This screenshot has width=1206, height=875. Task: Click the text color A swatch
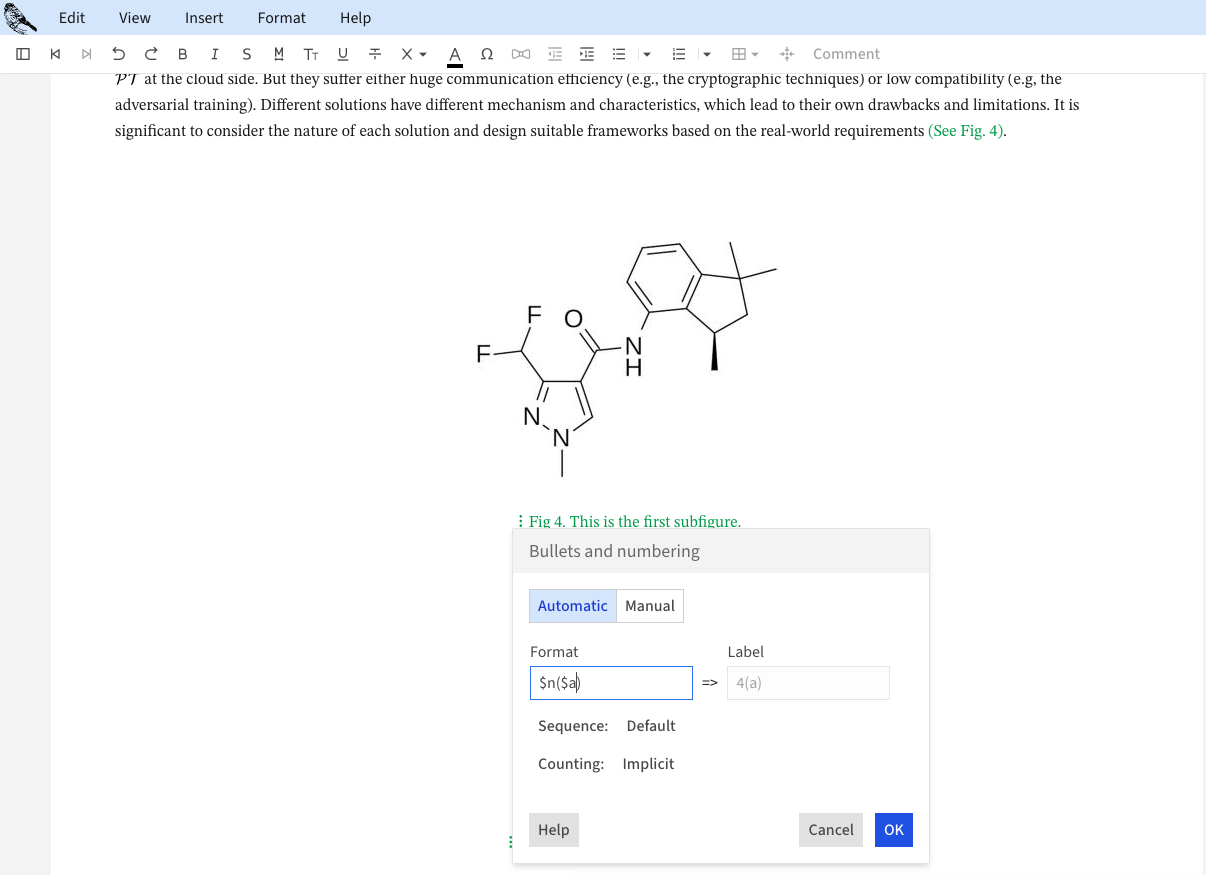455,54
